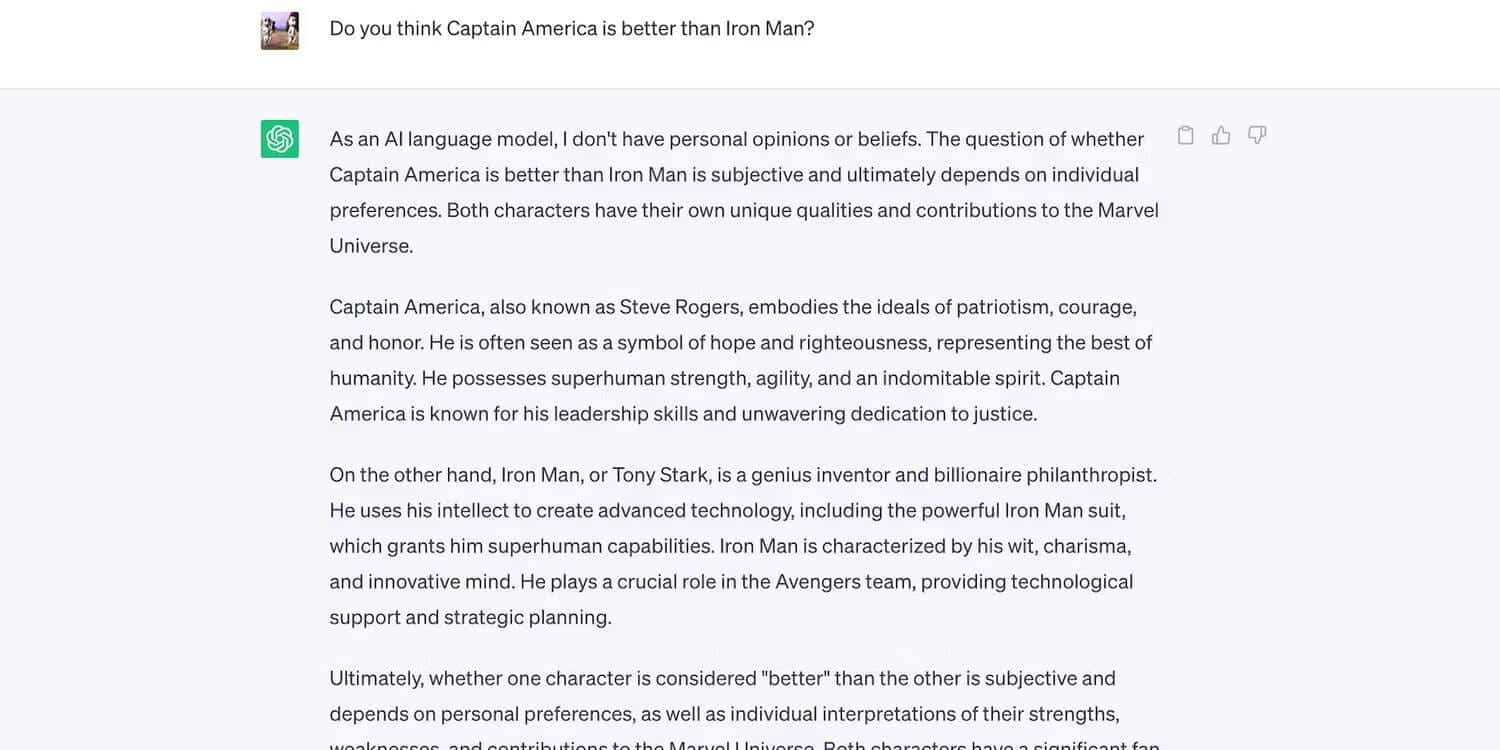The image size is (1500, 750).
Task: Click the name 'Steve Rogers' in the response
Action: click(679, 307)
